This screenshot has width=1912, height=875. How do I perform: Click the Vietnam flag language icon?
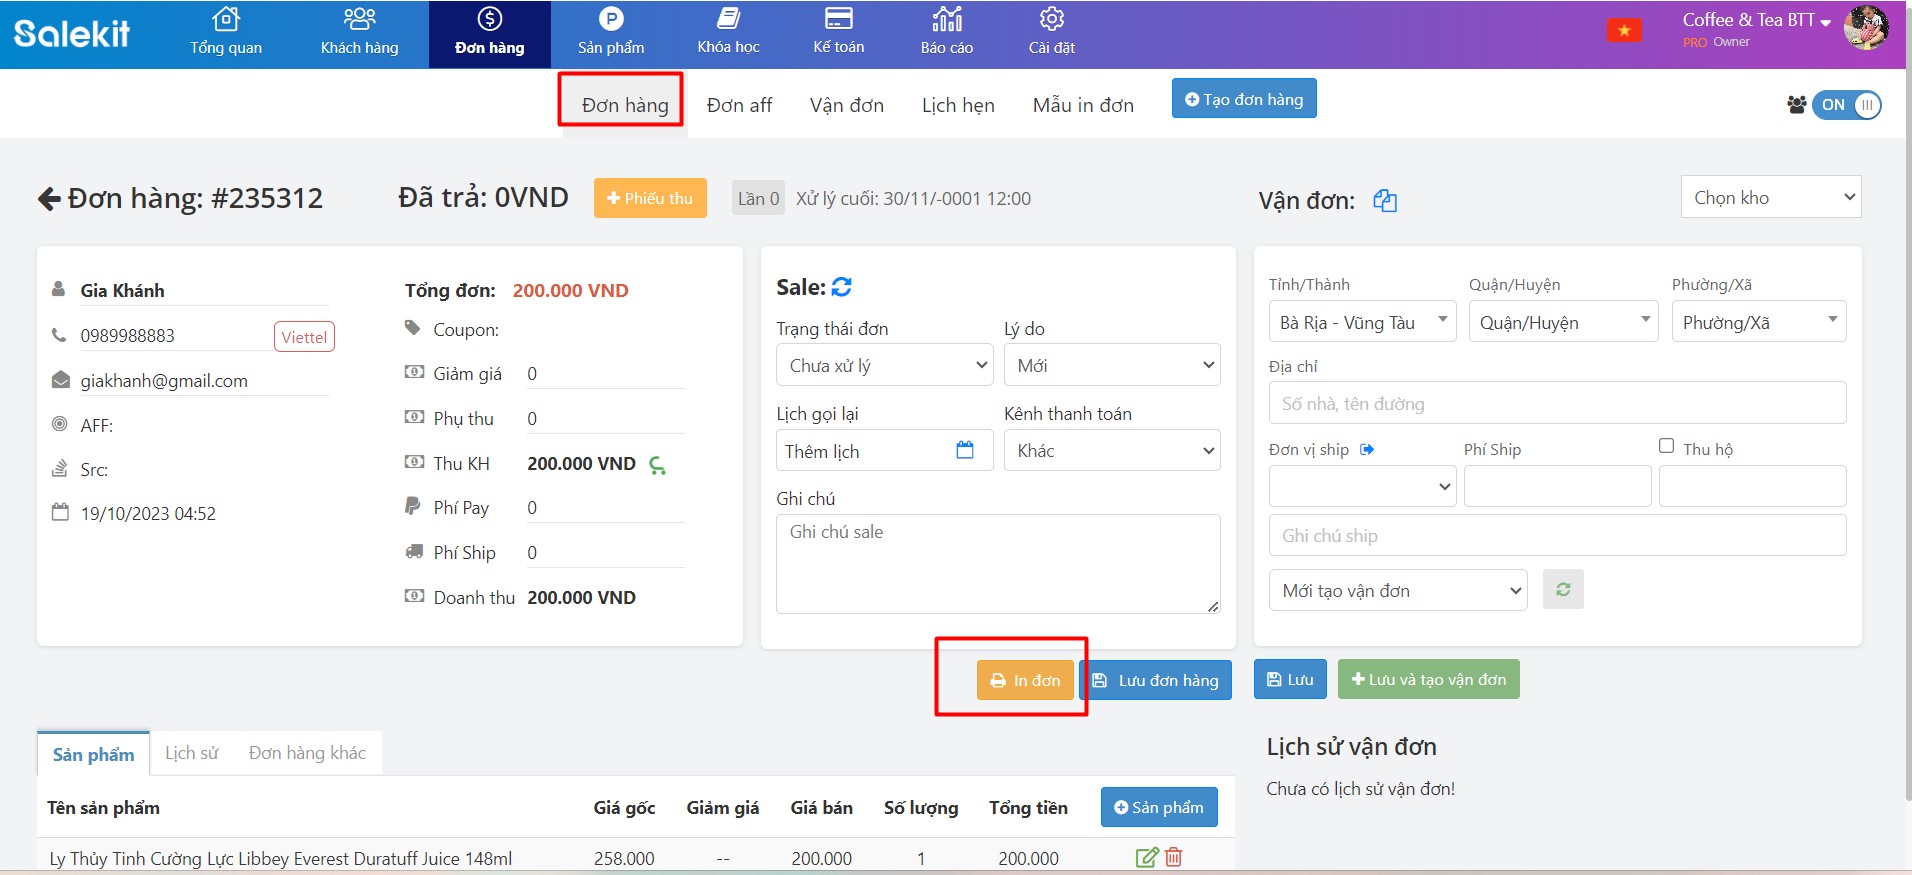(x=1624, y=31)
